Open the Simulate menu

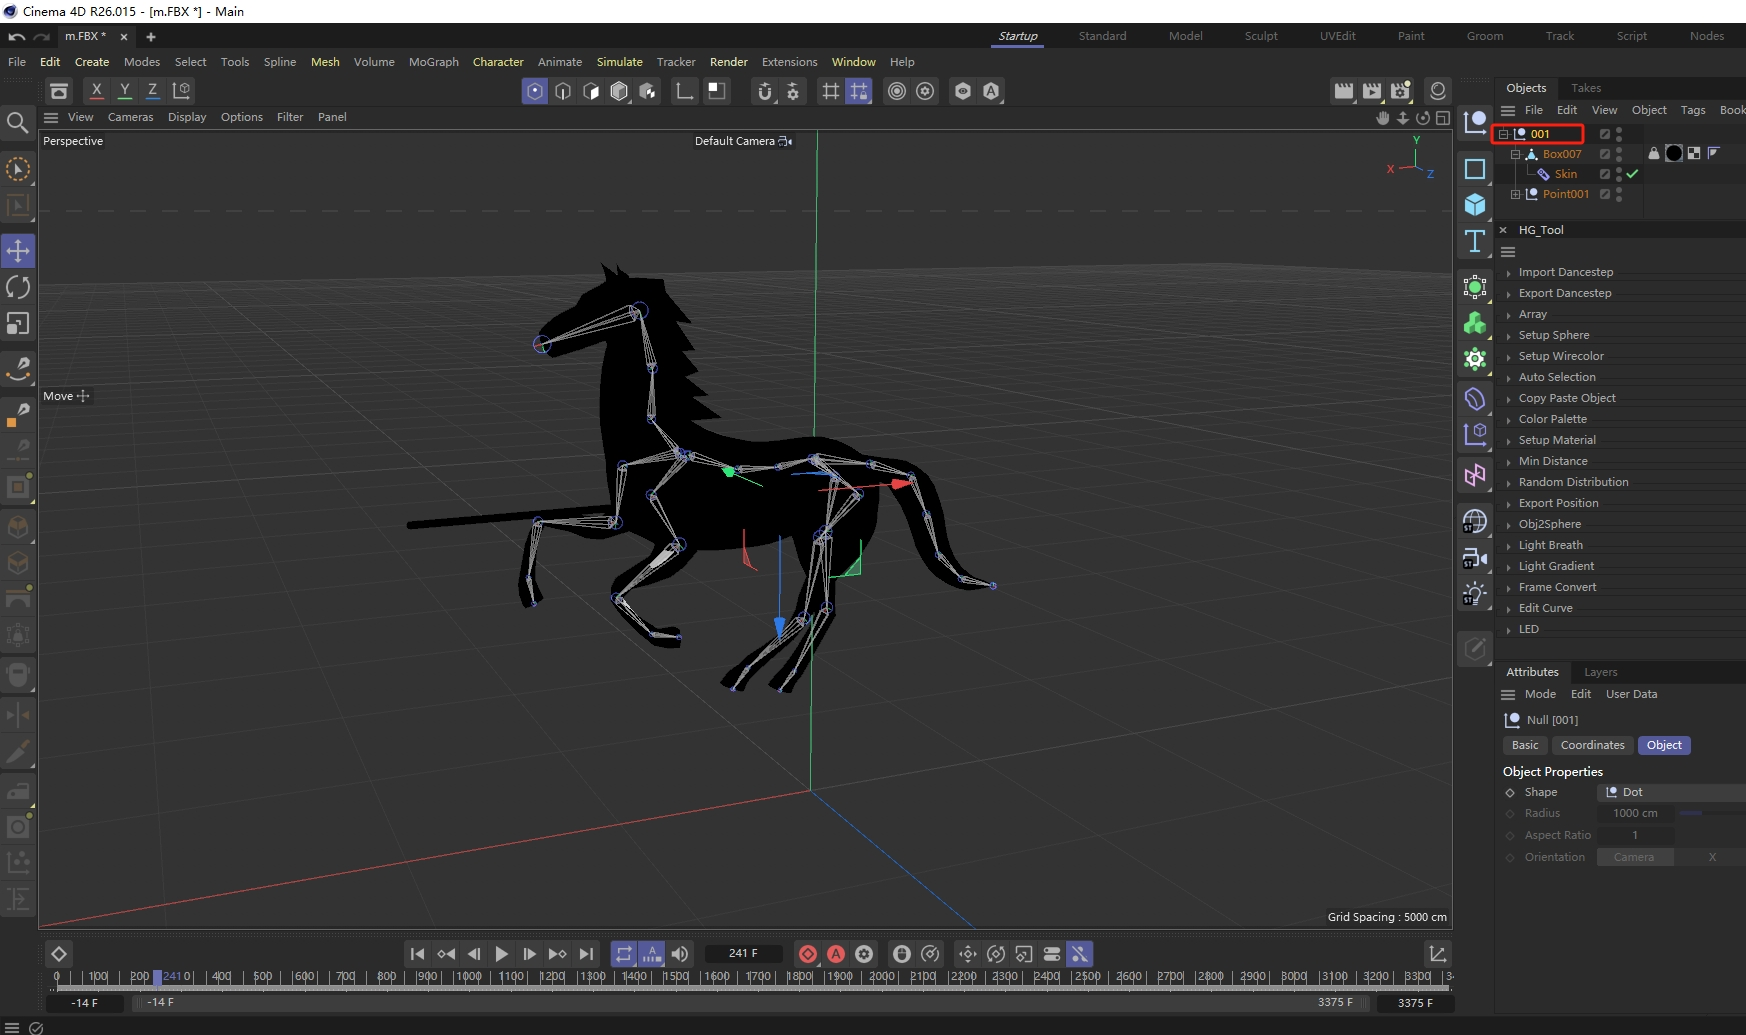pyautogui.click(x=620, y=62)
